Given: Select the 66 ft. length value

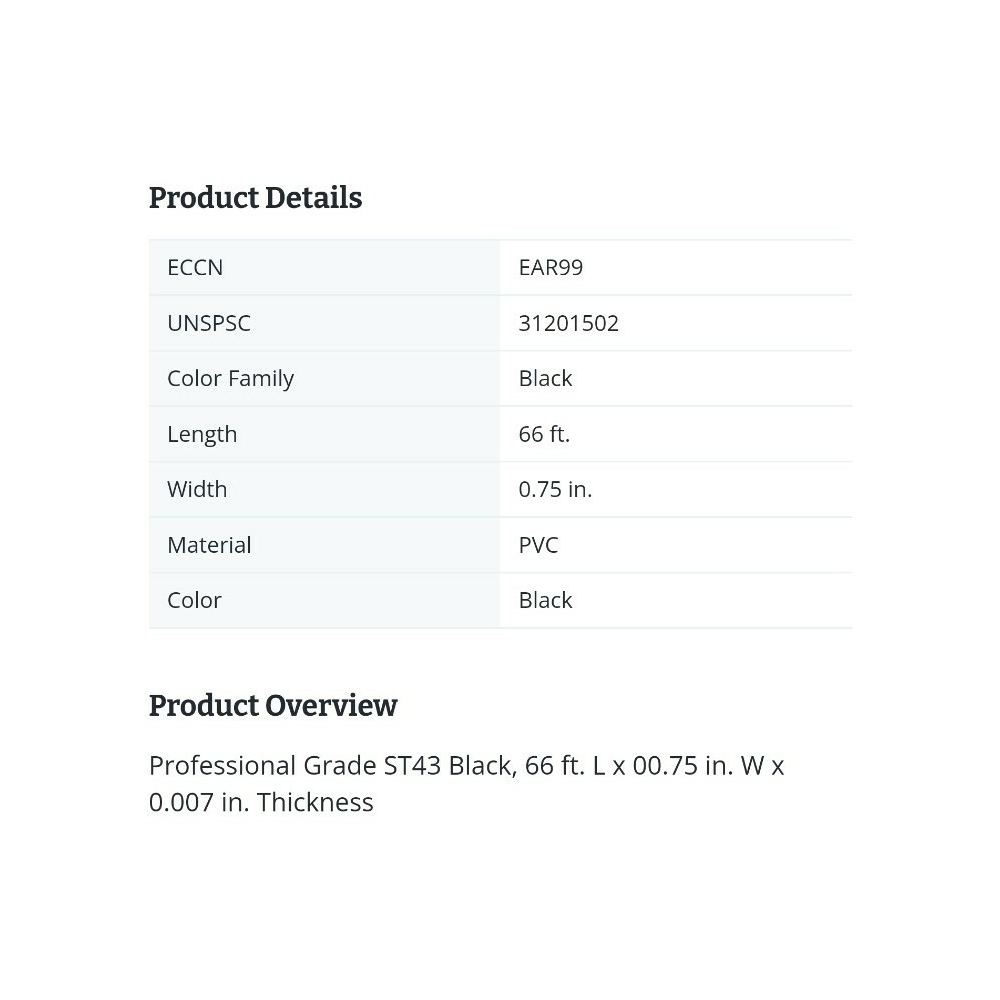Looking at the screenshot, I should click(544, 434).
